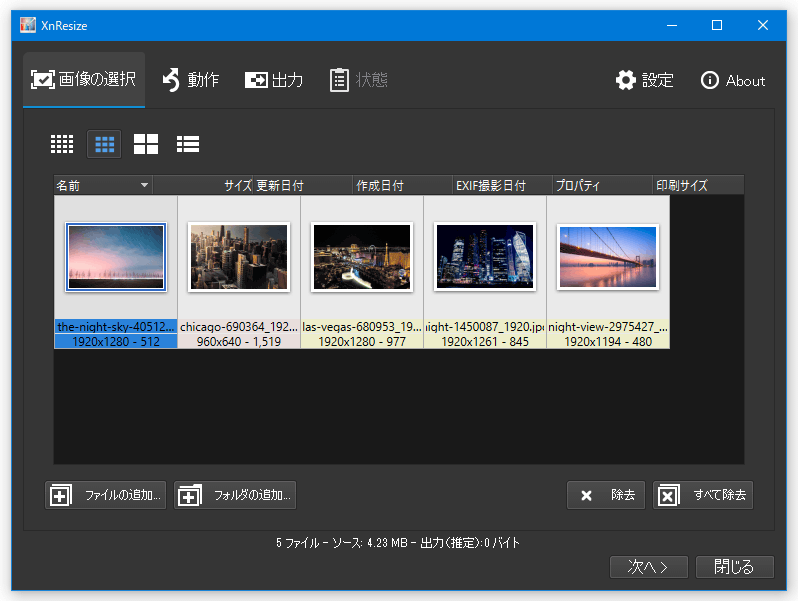
Task: Switch to large thumbnails view
Action: pos(146,144)
